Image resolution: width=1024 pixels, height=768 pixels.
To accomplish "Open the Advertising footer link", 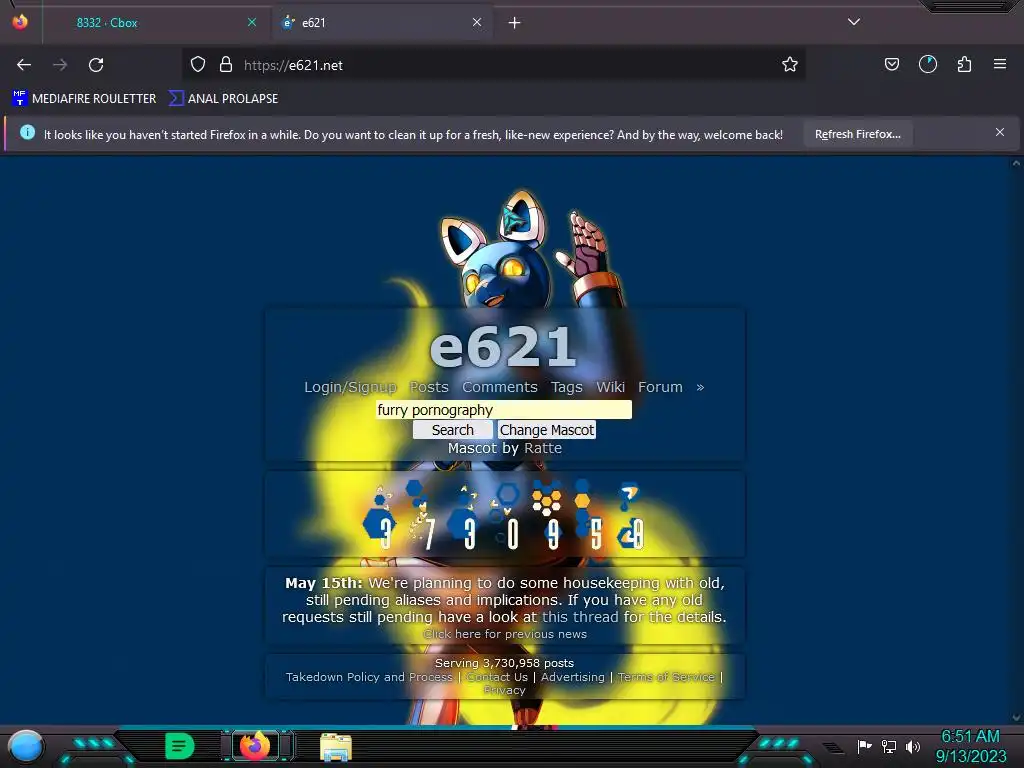I will click(573, 677).
